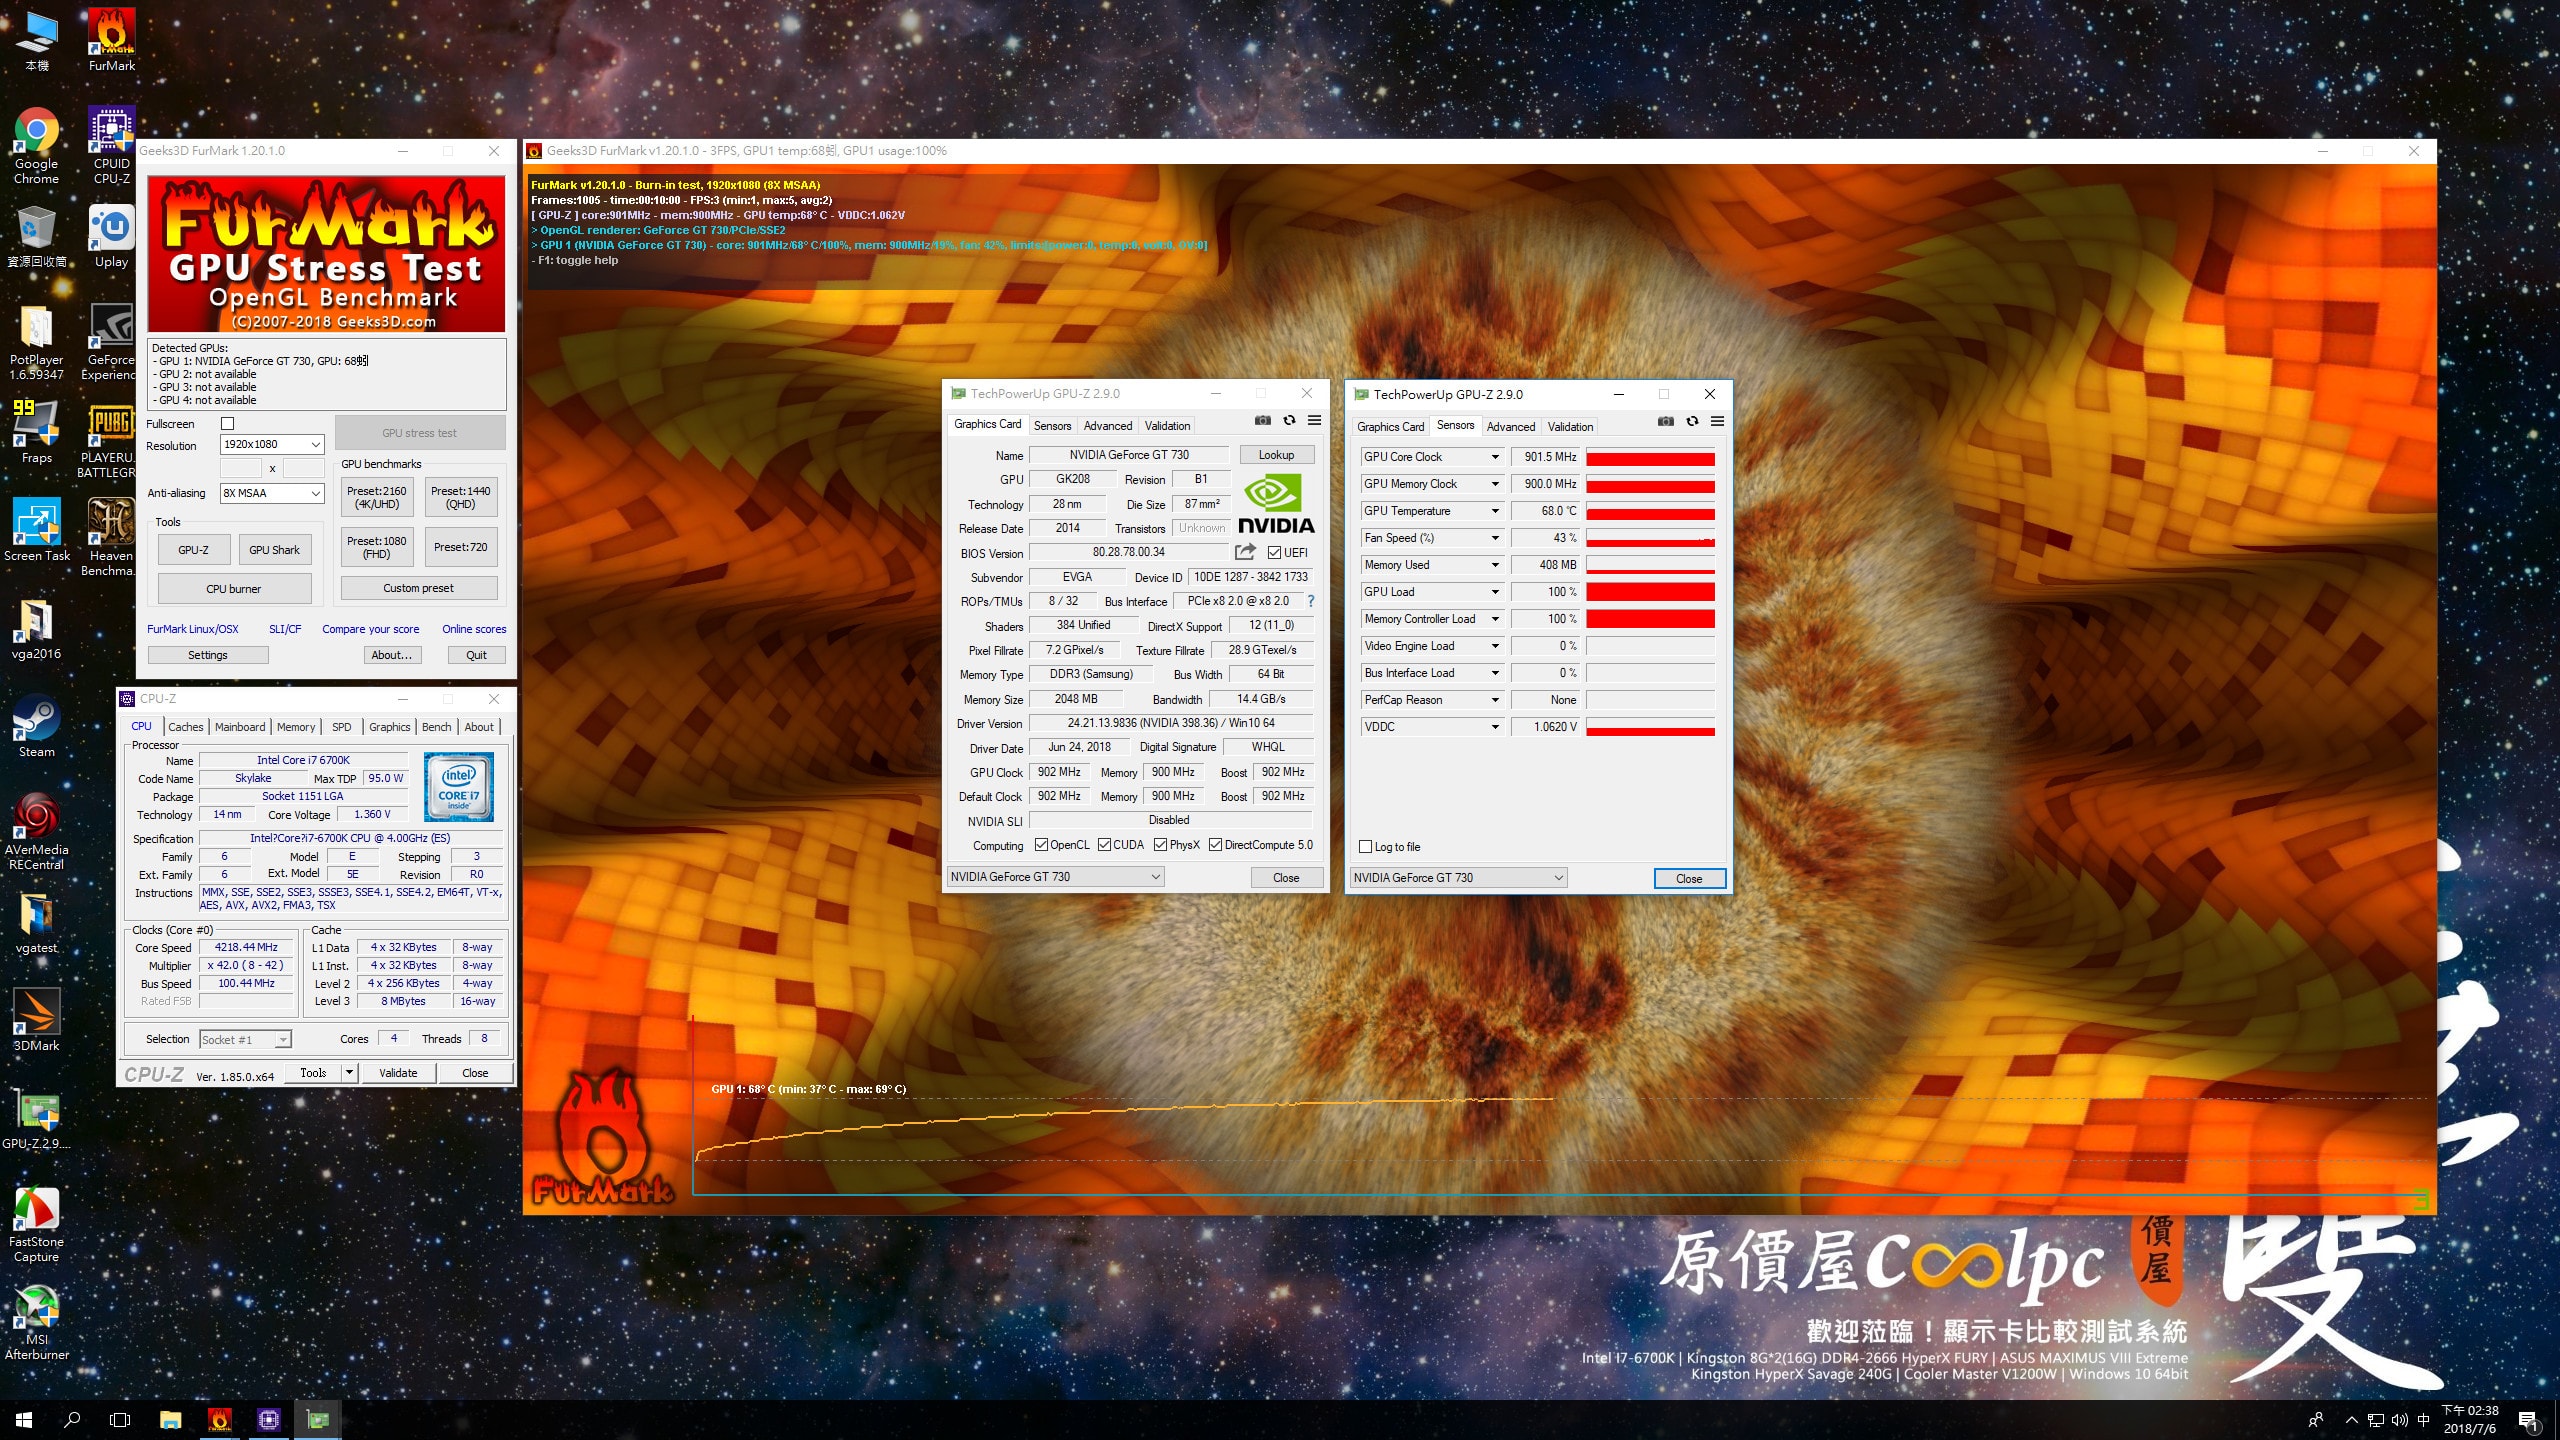Switch to CPU-Z Memory tab
This screenshot has height=1440, width=2560.
[295, 727]
